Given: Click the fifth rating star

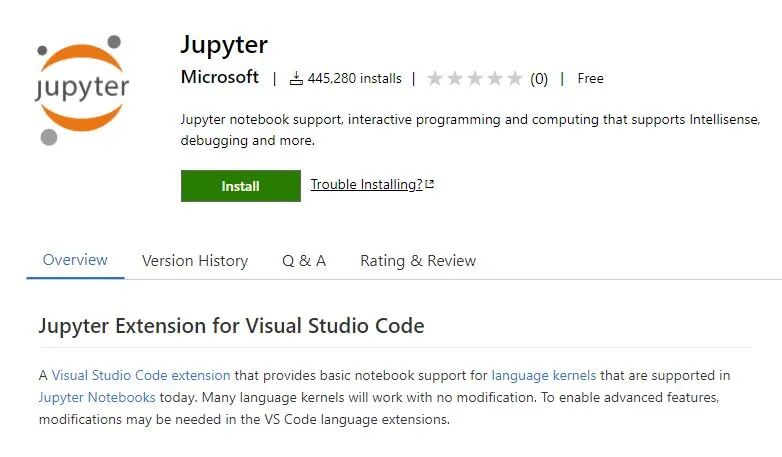Looking at the screenshot, I should click(515, 78).
